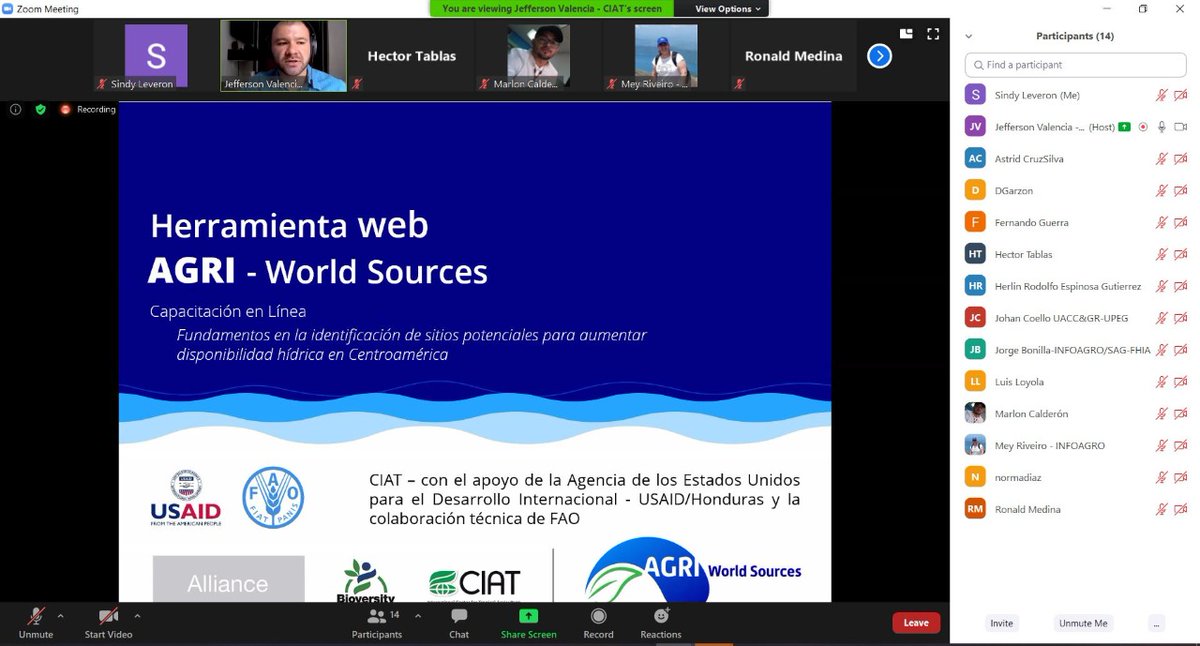Click the Invite button
1200x646 pixels.
1001,623
